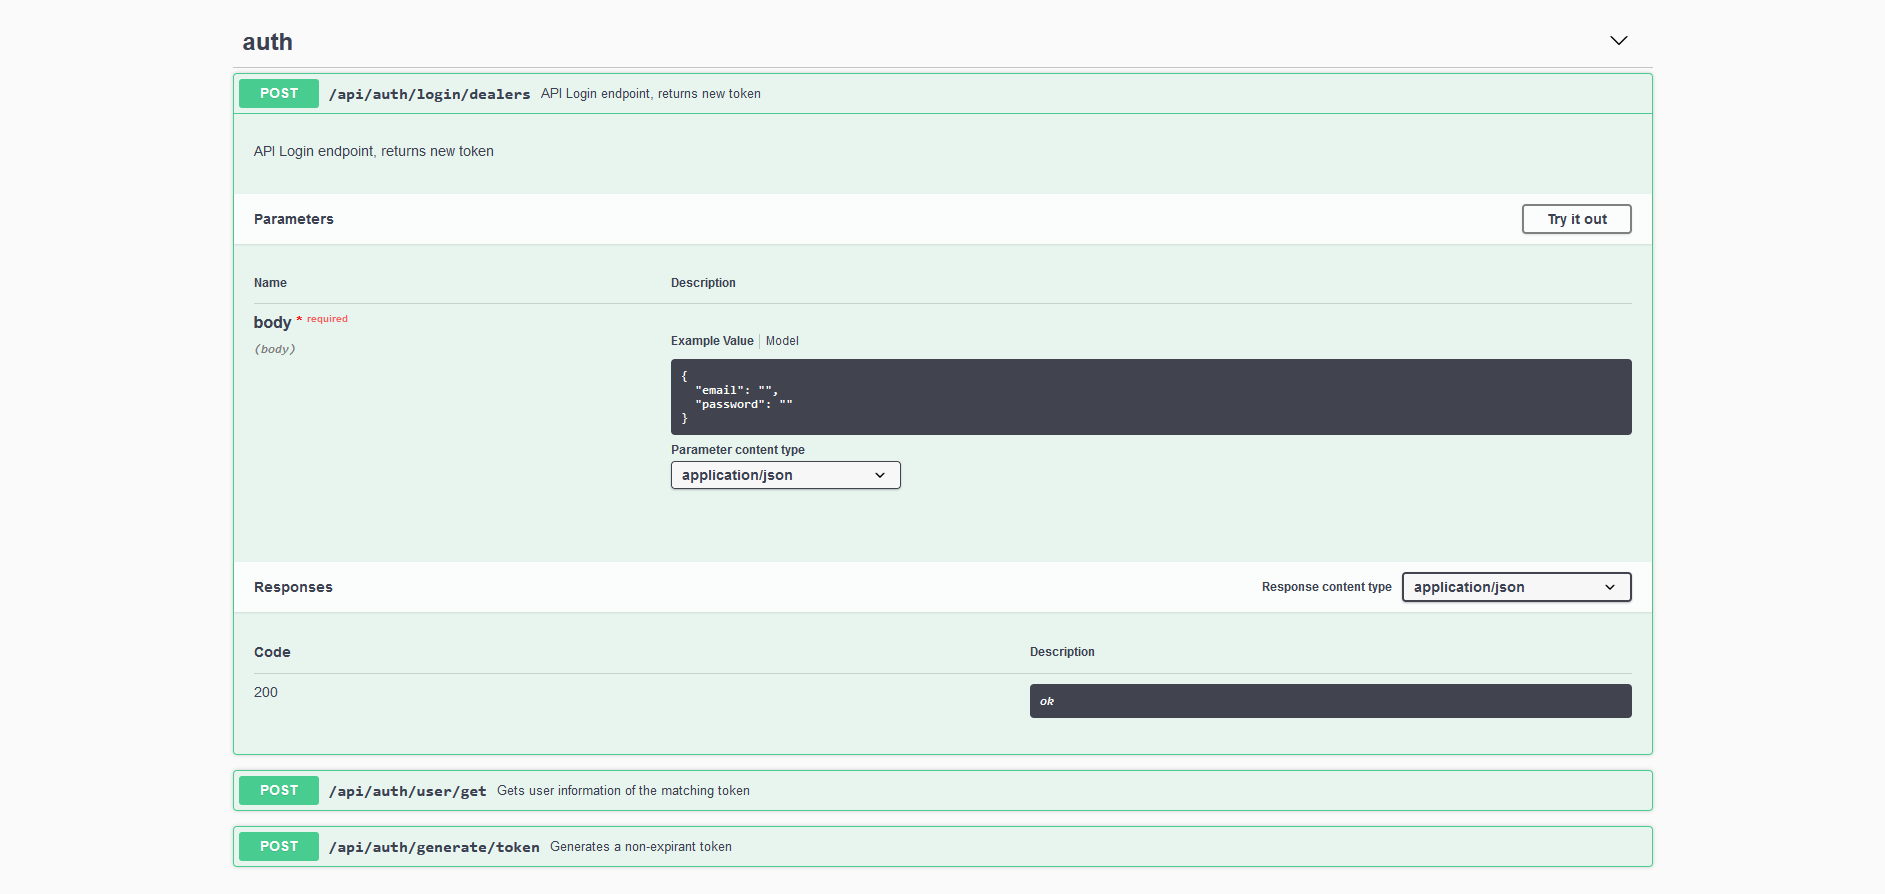Collapse the auth section chevron
The width and height of the screenshot is (1885, 894).
tap(1618, 41)
